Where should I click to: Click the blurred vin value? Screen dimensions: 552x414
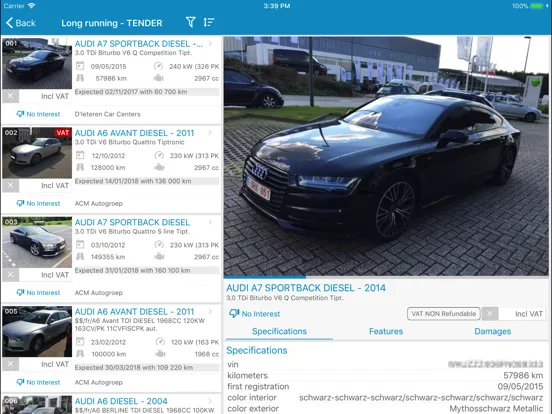495,364
